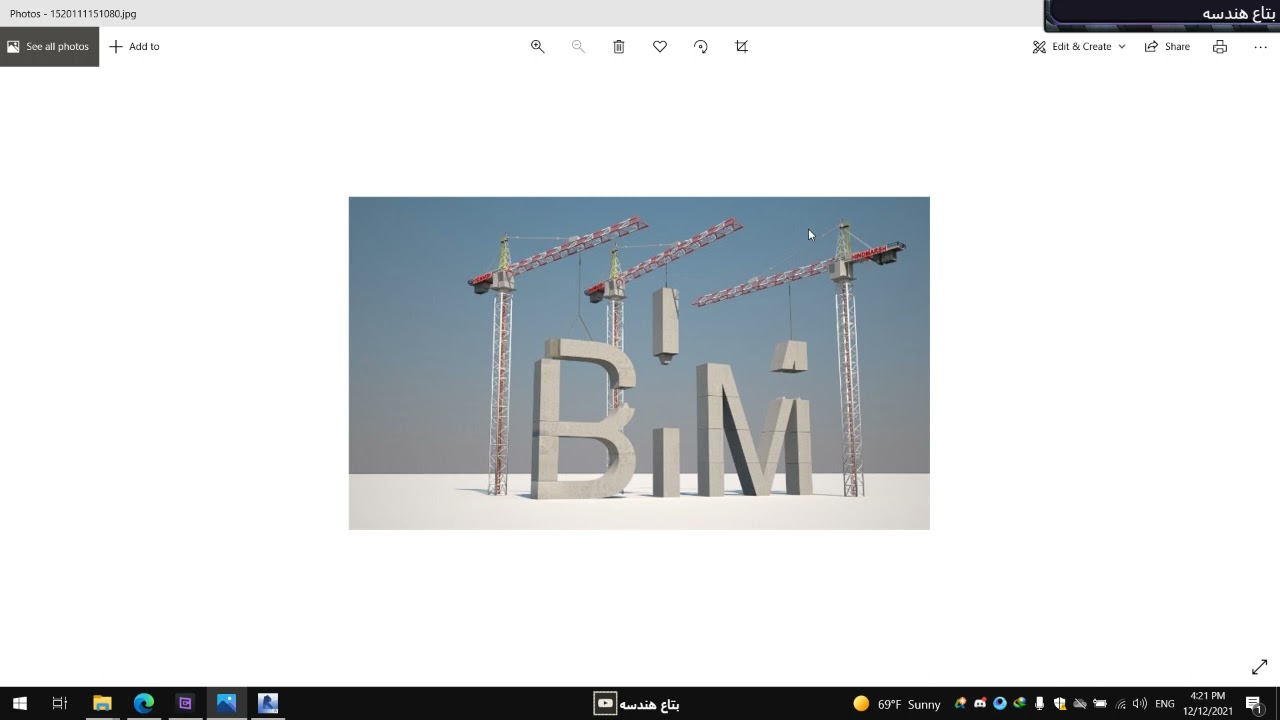Screen dimensions: 1280x720
Task: Open the speaker volume control
Action: (x=1140, y=703)
